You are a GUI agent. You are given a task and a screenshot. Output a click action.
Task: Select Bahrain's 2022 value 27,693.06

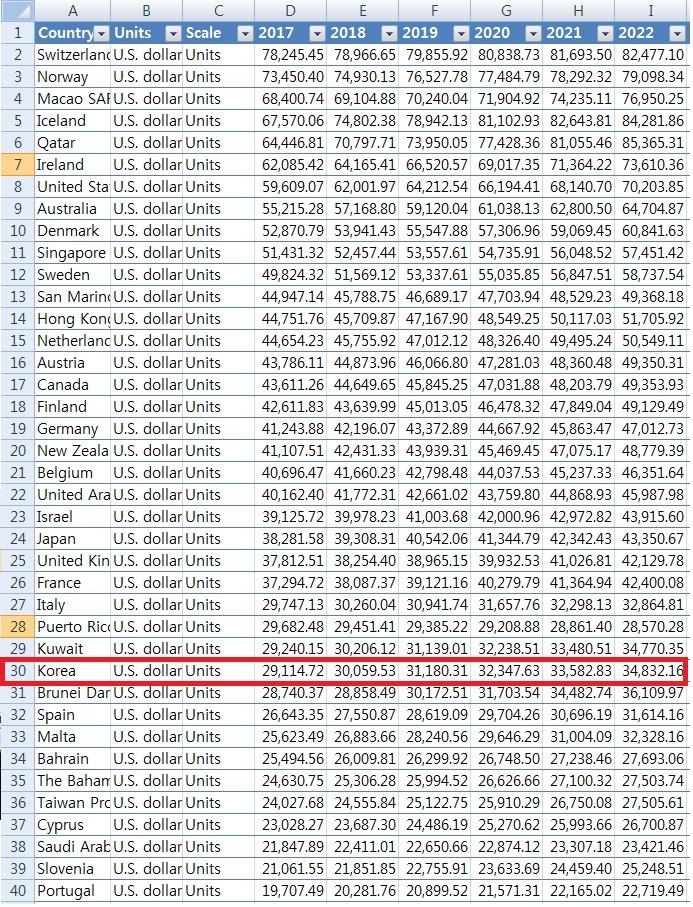click(651, 759)
